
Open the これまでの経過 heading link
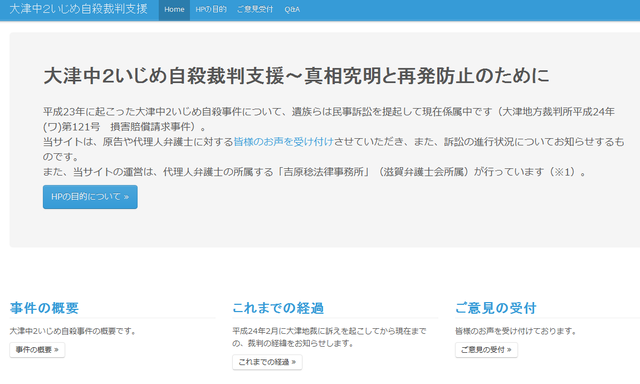point(278,308)
